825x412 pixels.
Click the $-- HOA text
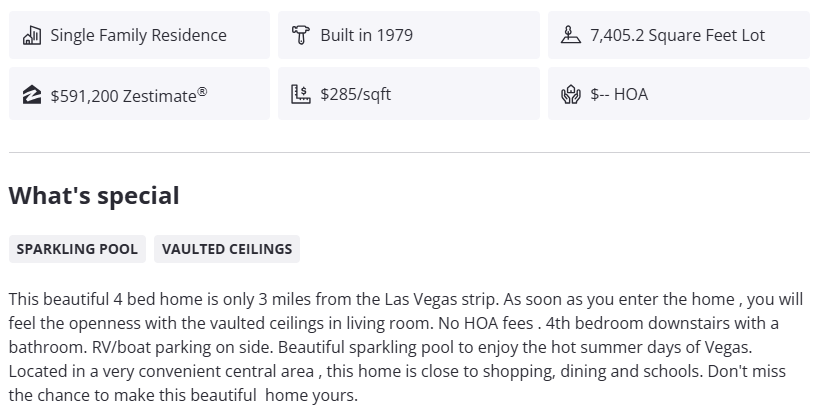(619, 95)
